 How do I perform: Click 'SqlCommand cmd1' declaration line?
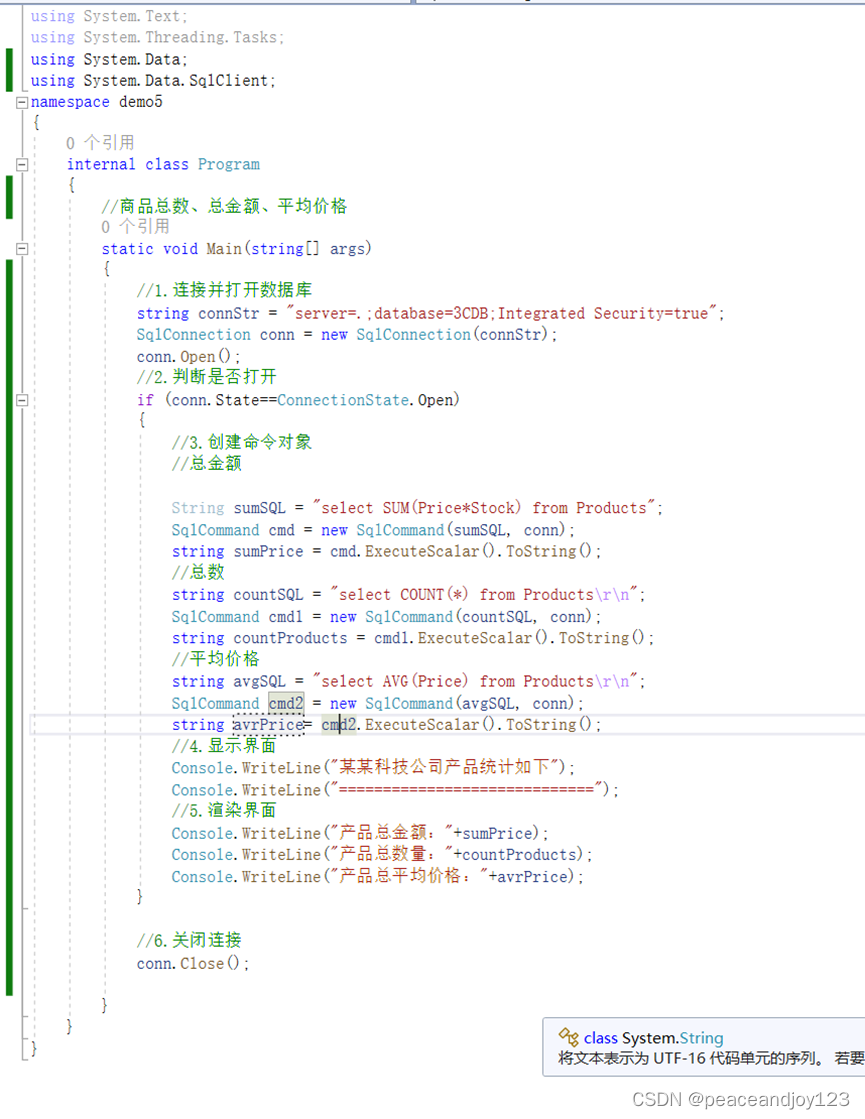pos(386,617)
